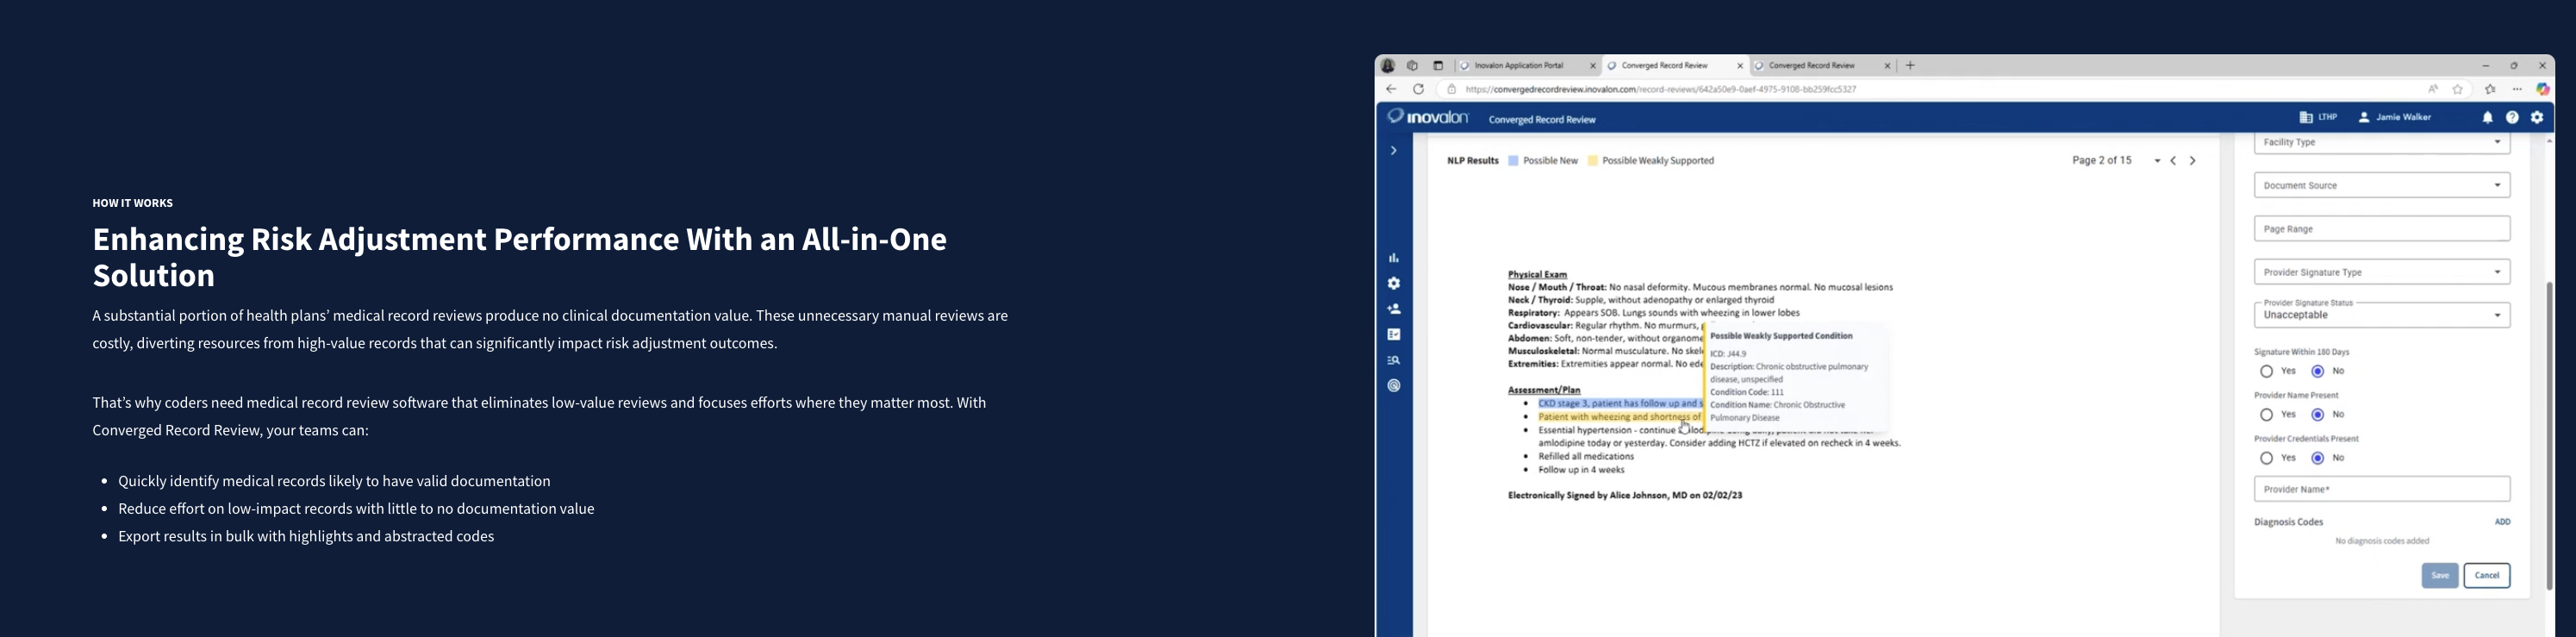
Task: Go to the next record page
Action: (x=2193, y=161)
